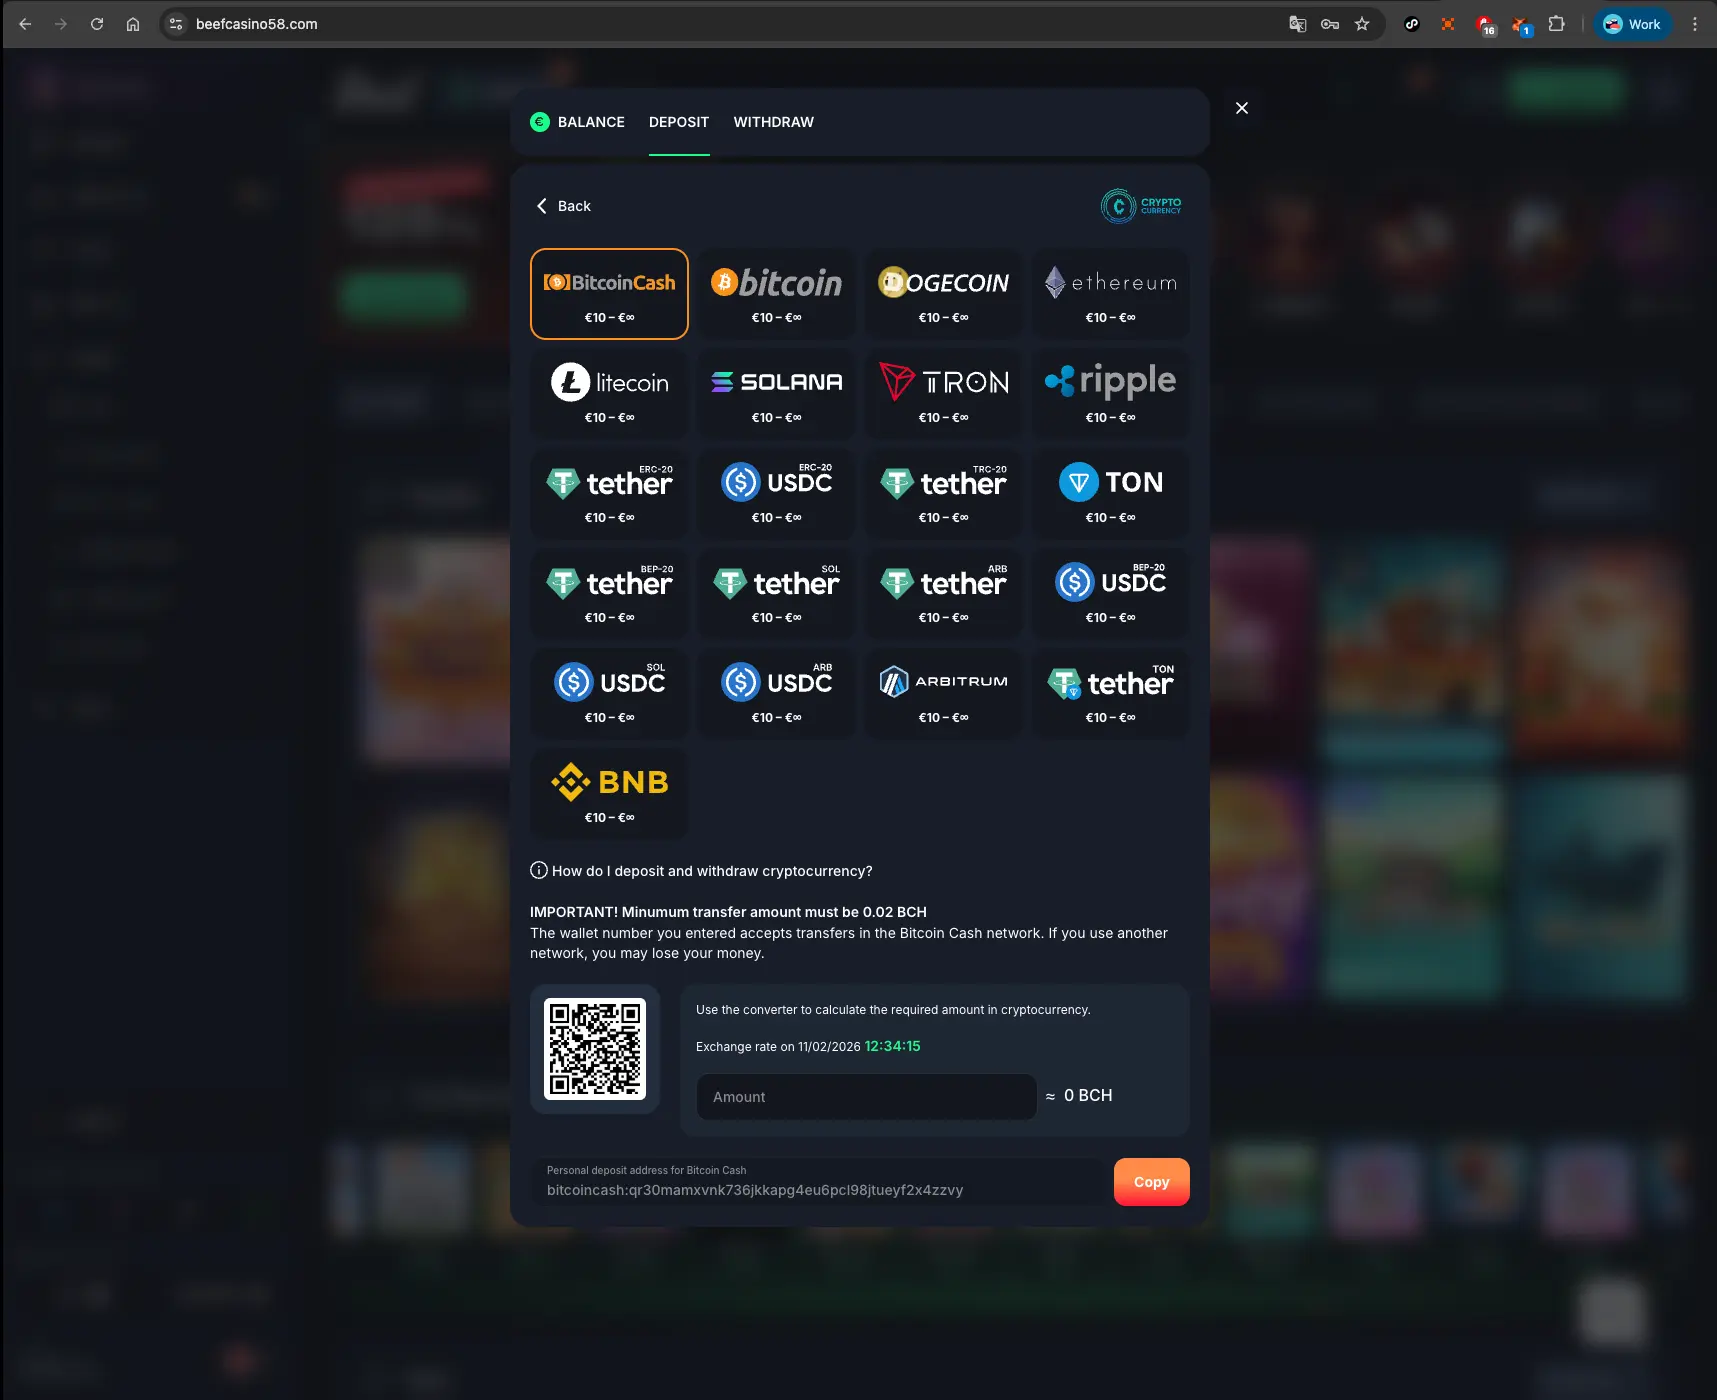Choose ripple deposit option
Screen dimensions: 1717x1400
point(1110,394)
